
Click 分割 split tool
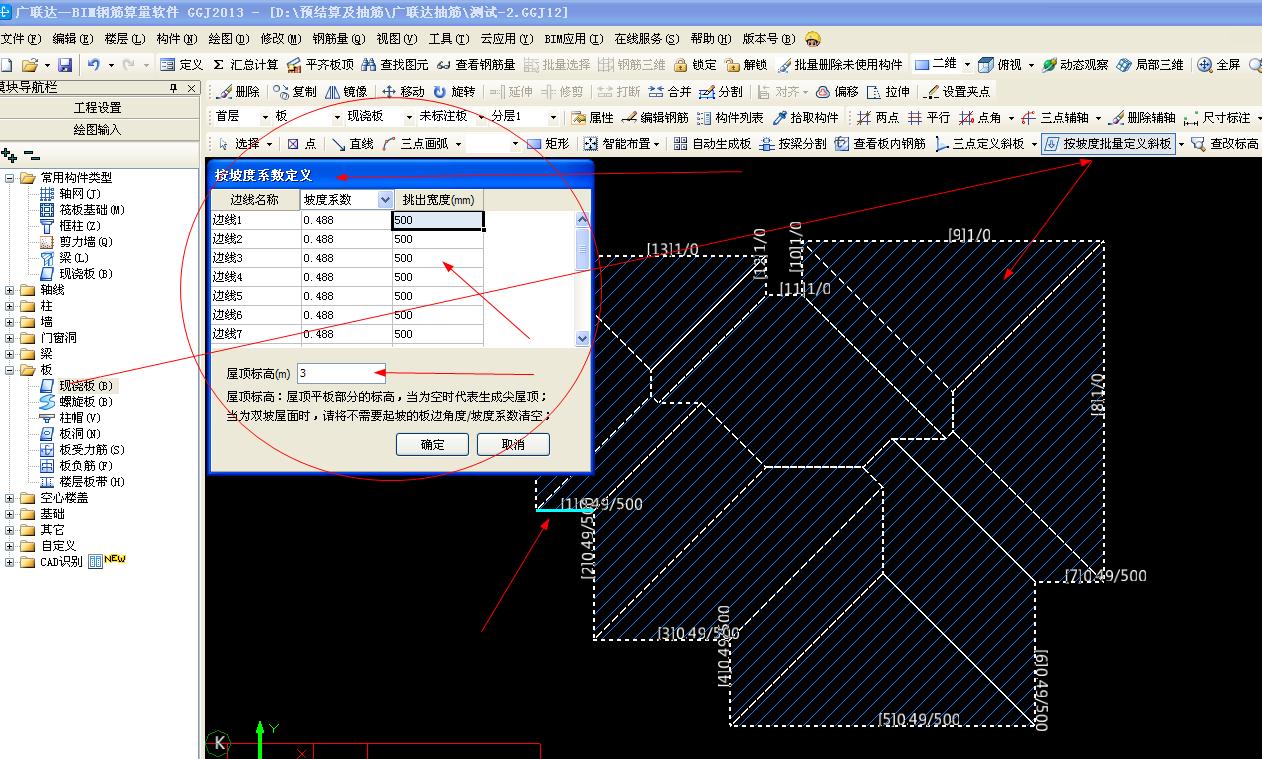click(721, 91)
